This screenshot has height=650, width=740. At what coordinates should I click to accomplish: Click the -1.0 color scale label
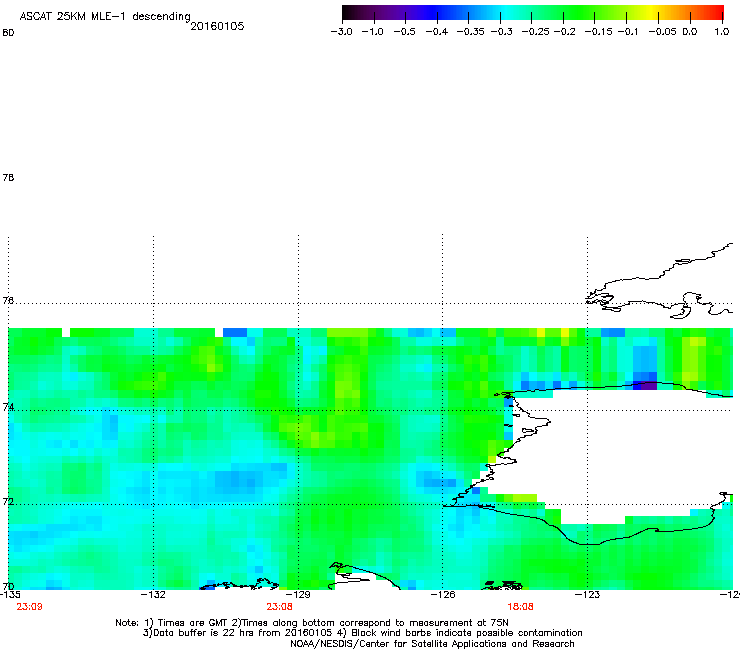[x=372, y=32]
